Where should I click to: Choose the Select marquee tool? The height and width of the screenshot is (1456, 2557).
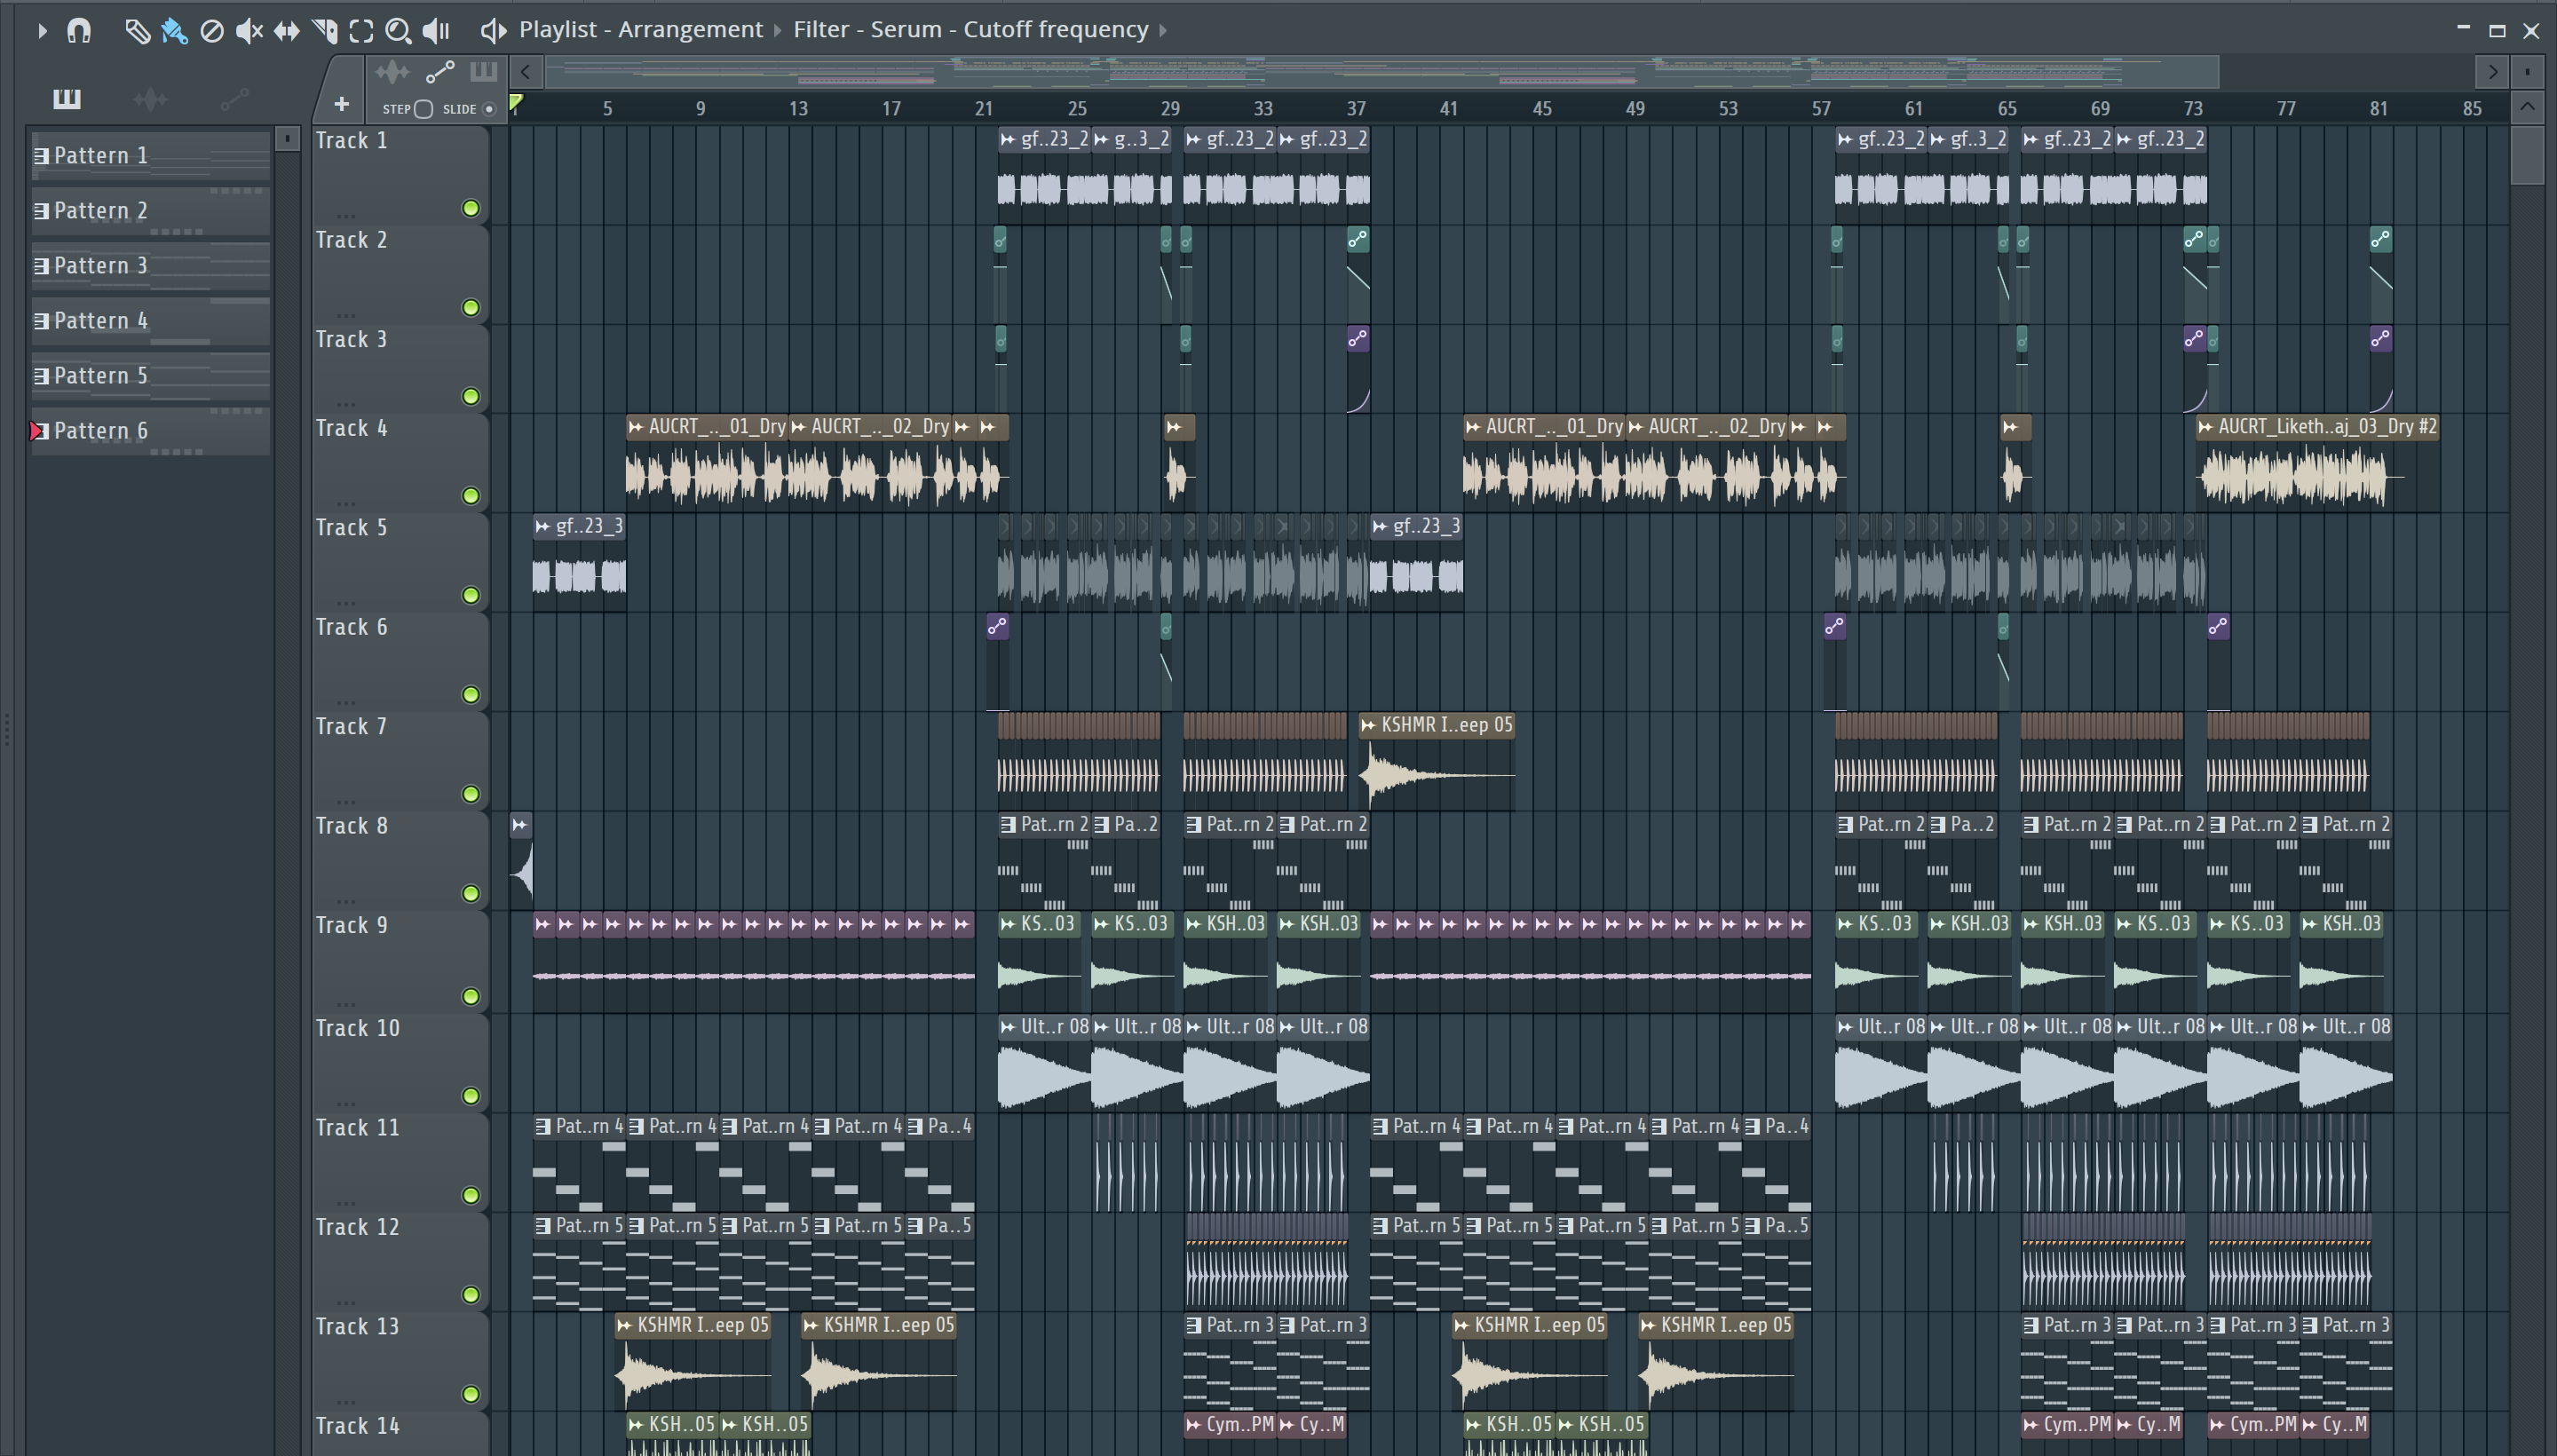click(x=362, y=31)
